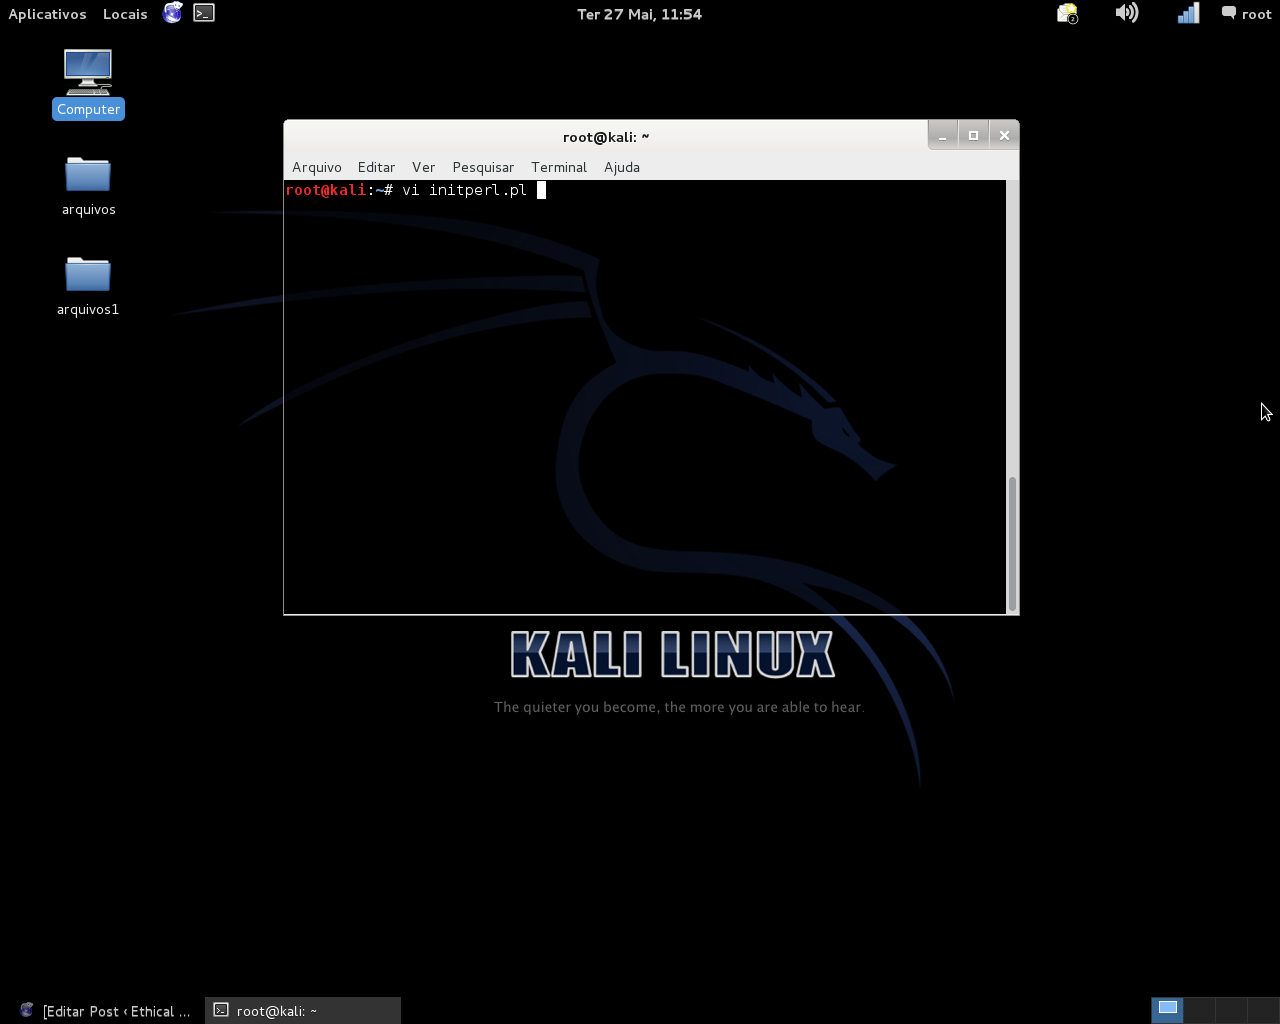Open the Ajuda menu in terminal

[622, 167]
